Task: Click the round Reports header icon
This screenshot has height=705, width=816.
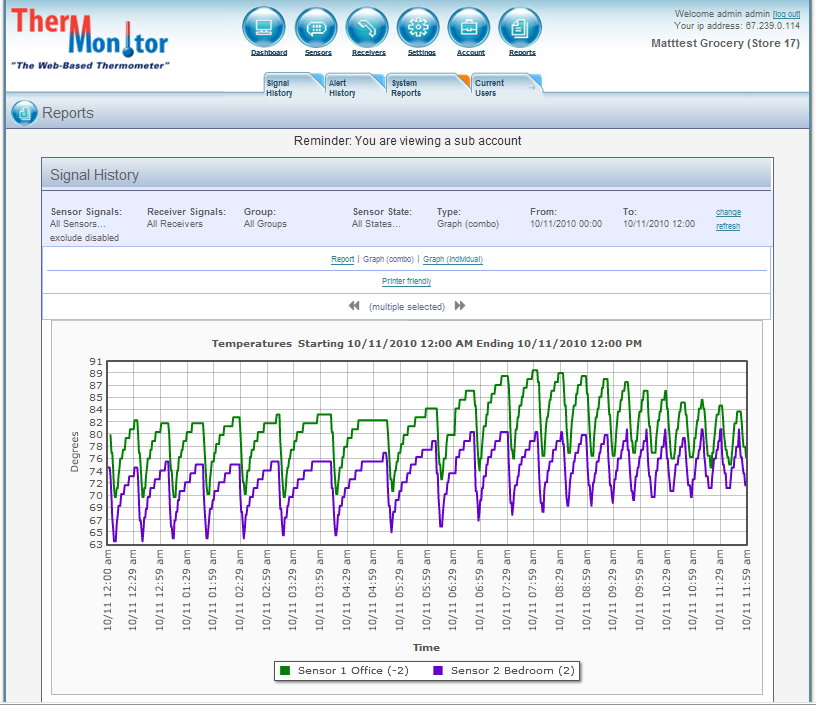Action: click(x=24, y=113)
